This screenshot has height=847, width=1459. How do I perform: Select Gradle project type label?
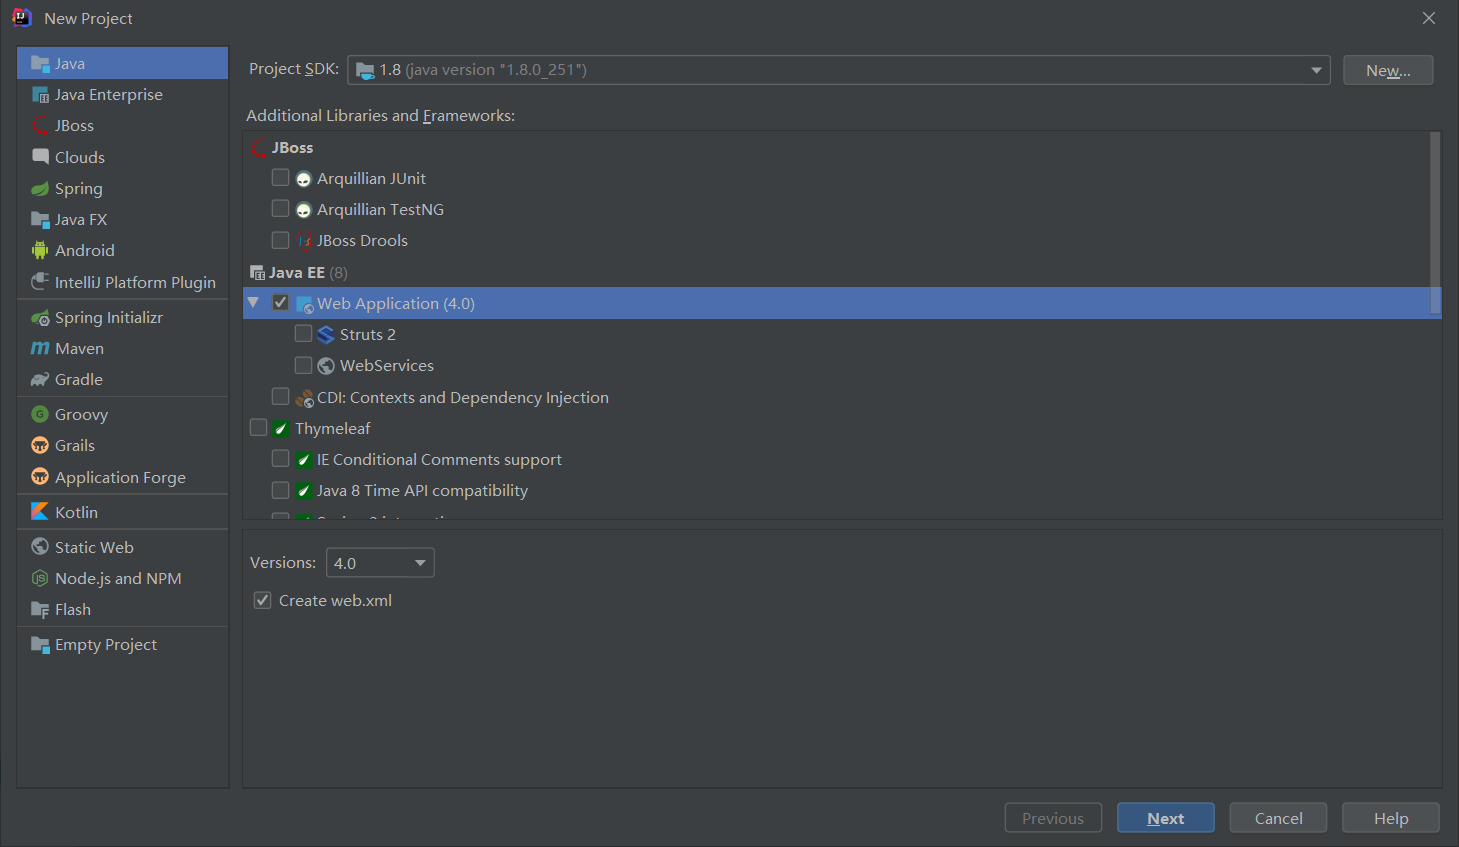79,380
